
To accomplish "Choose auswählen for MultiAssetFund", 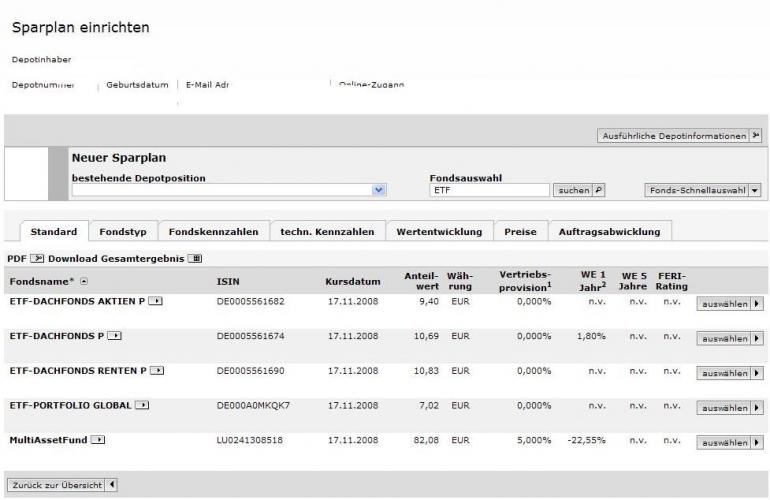I will [x=730, y=442].
